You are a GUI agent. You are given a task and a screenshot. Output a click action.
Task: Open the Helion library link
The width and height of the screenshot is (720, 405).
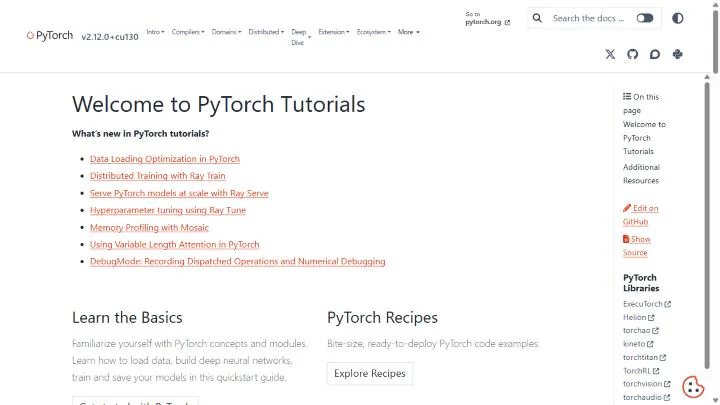(638, 317)
